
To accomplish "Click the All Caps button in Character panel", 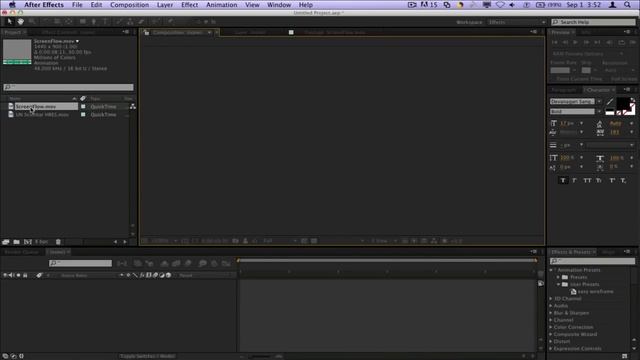I will tap(587, 180).
